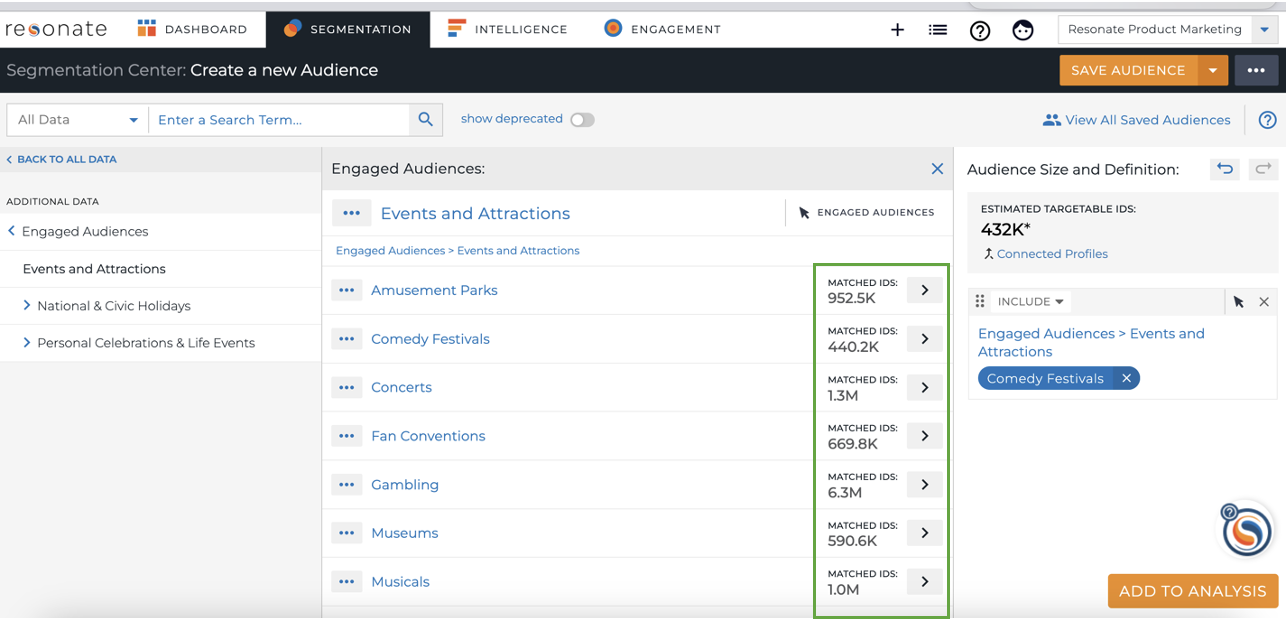Undo the last audience change
Screen dimensions: 1286x620
click(1224, 169)
